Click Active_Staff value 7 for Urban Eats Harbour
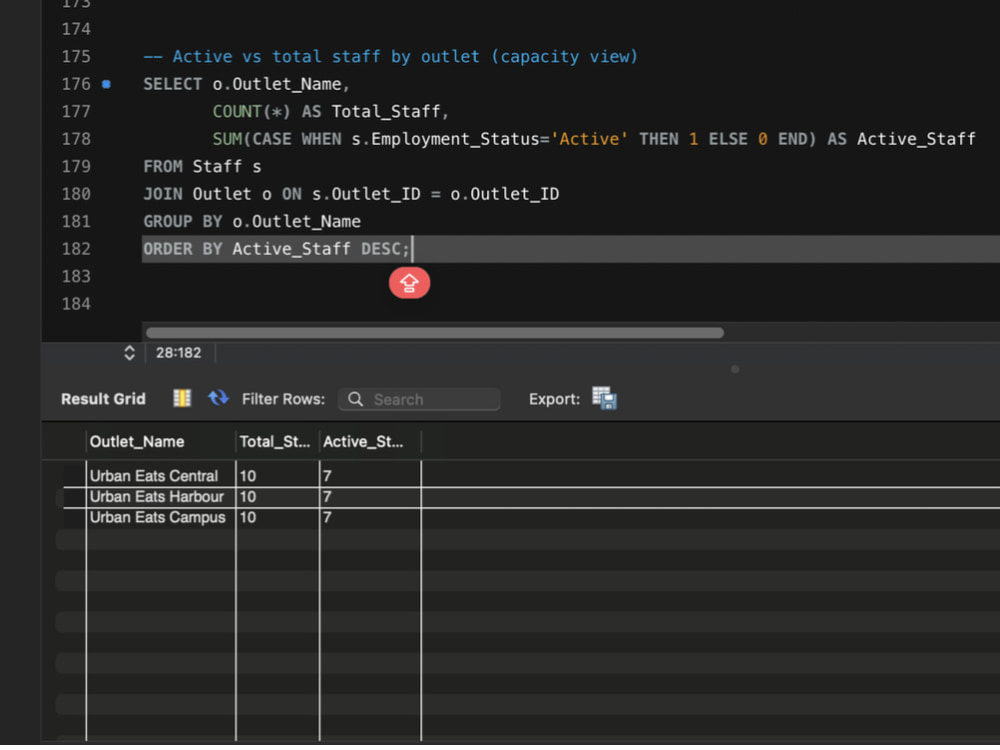 pos(370,497)
